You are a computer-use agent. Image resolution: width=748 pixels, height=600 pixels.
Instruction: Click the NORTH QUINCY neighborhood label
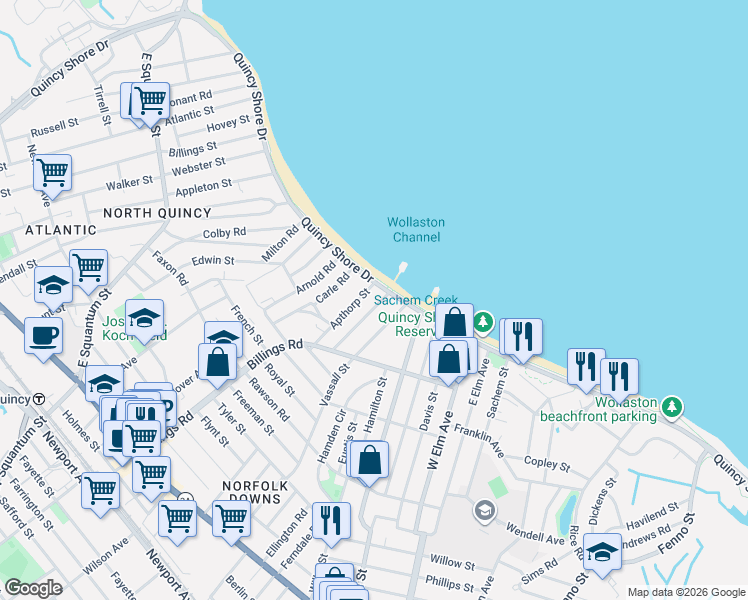tap(157, 213)
